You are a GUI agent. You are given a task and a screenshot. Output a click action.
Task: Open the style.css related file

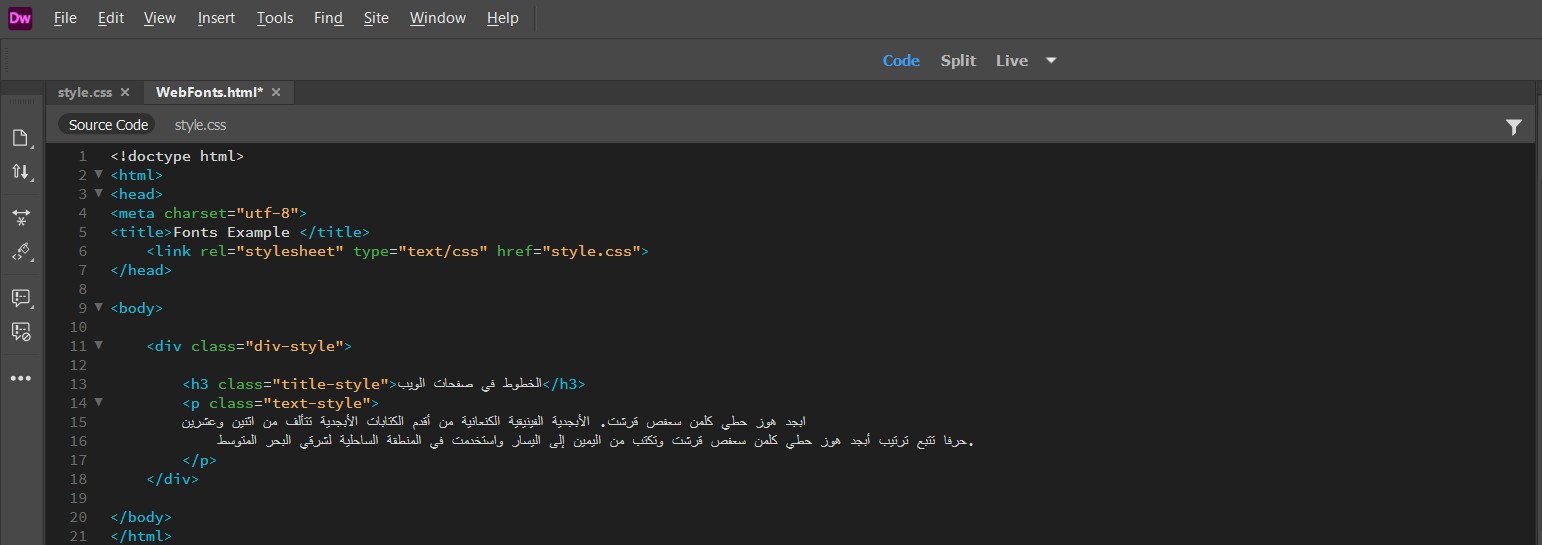coord(200,125)
